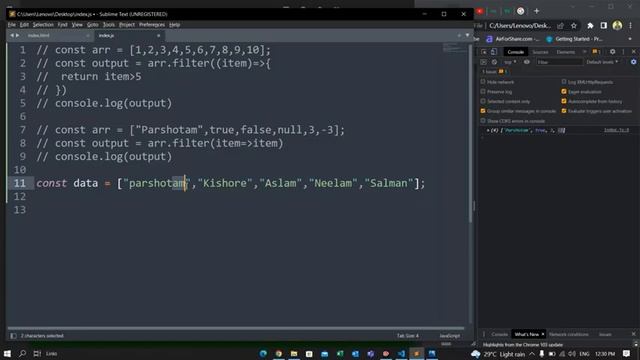
Task: Open the Find menu
Action: pos(62,25)
